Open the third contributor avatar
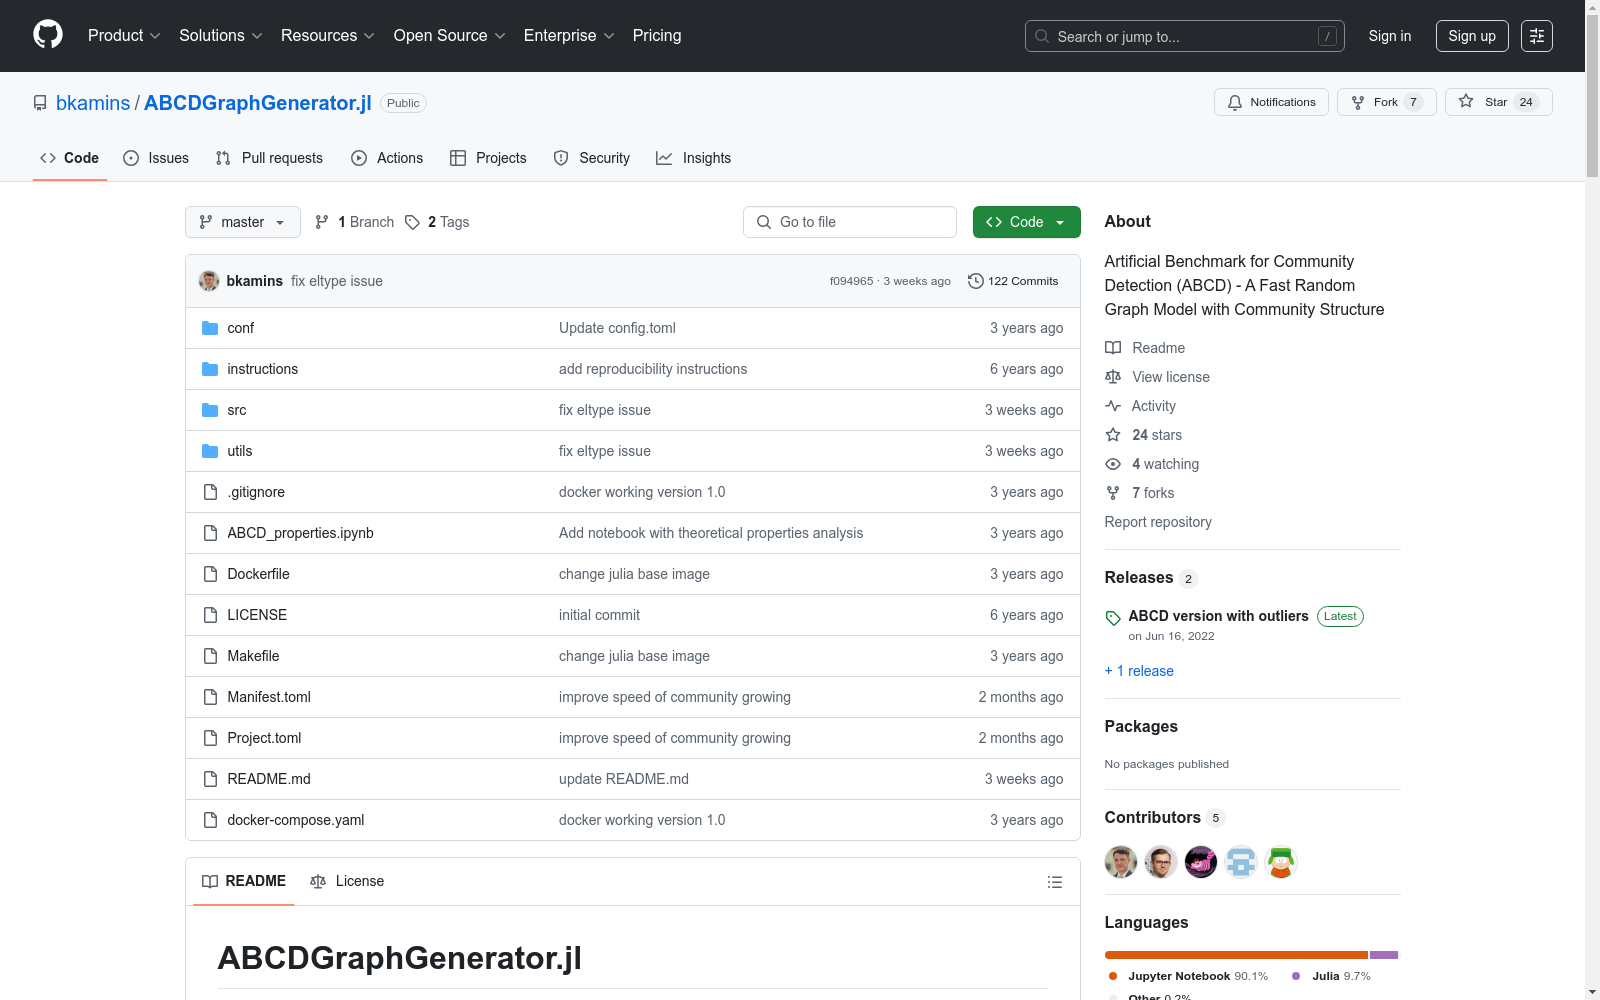 (1201, 862)
